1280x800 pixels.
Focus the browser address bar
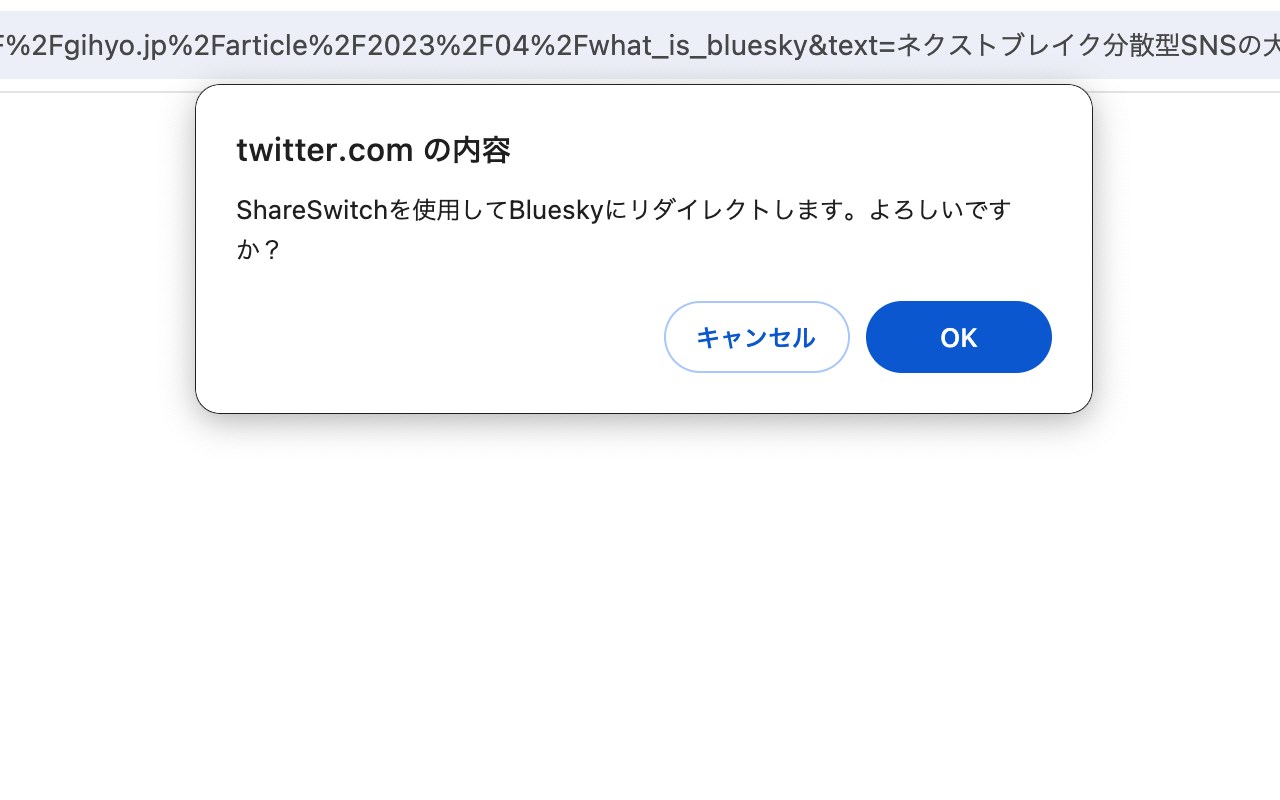tap(640, 46)
